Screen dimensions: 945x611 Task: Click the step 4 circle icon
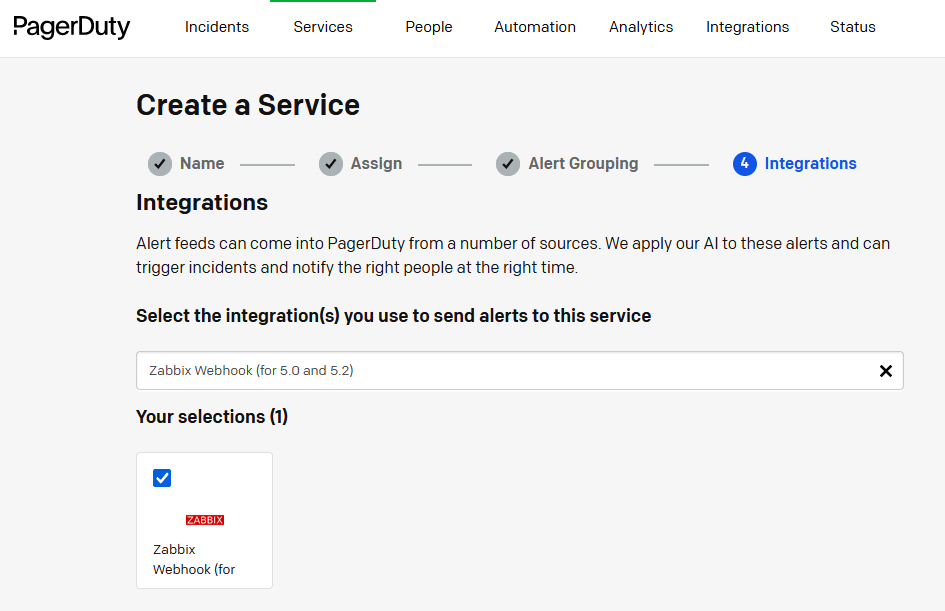(x=744, y=164)
